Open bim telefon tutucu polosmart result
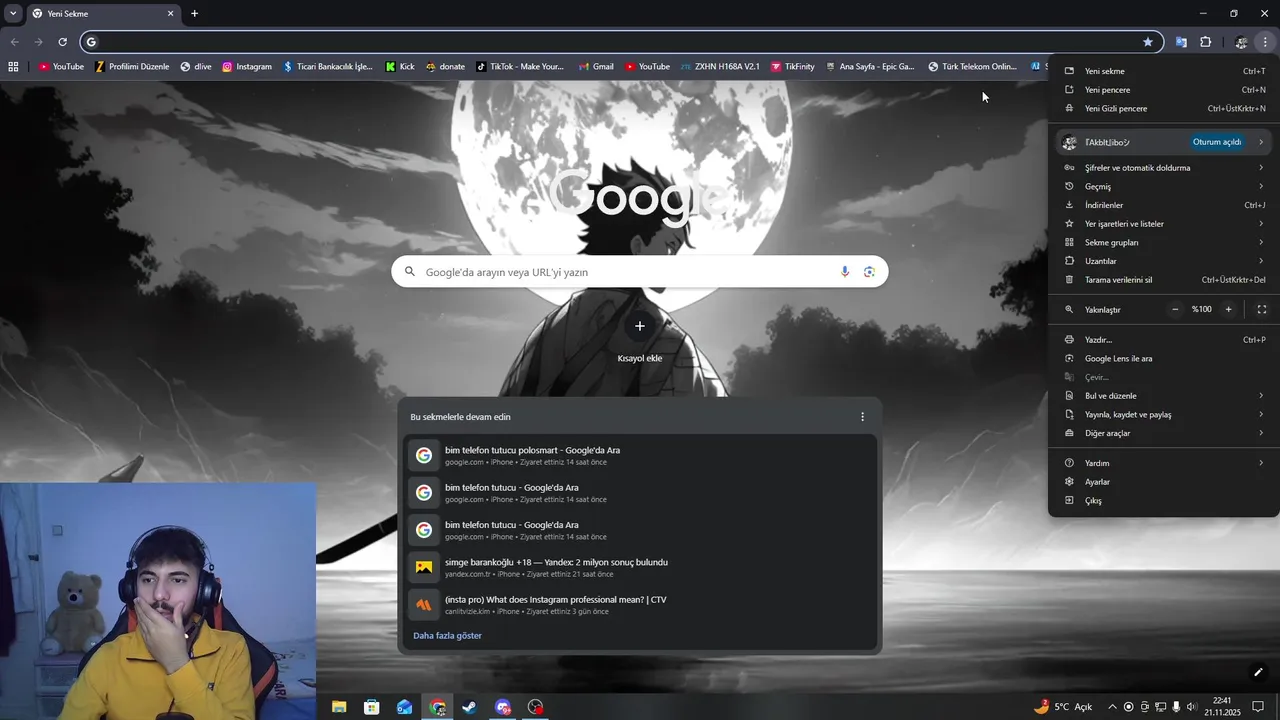This screenshot has width=1280, height=720. point(640,455)
